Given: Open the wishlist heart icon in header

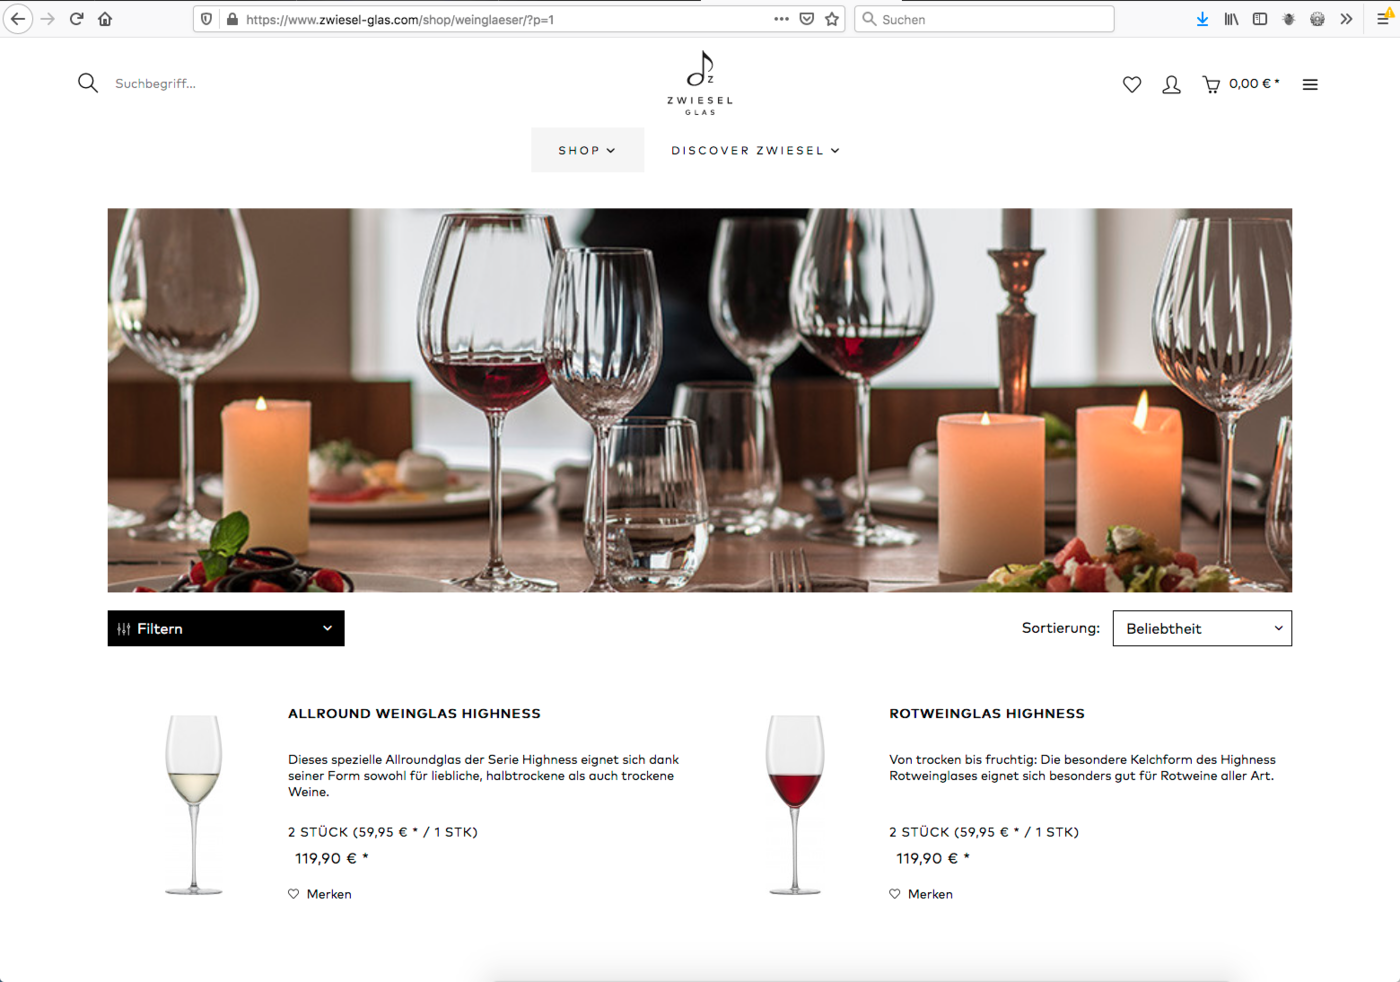Looking at the screenshot, I should click(1132, 85).
